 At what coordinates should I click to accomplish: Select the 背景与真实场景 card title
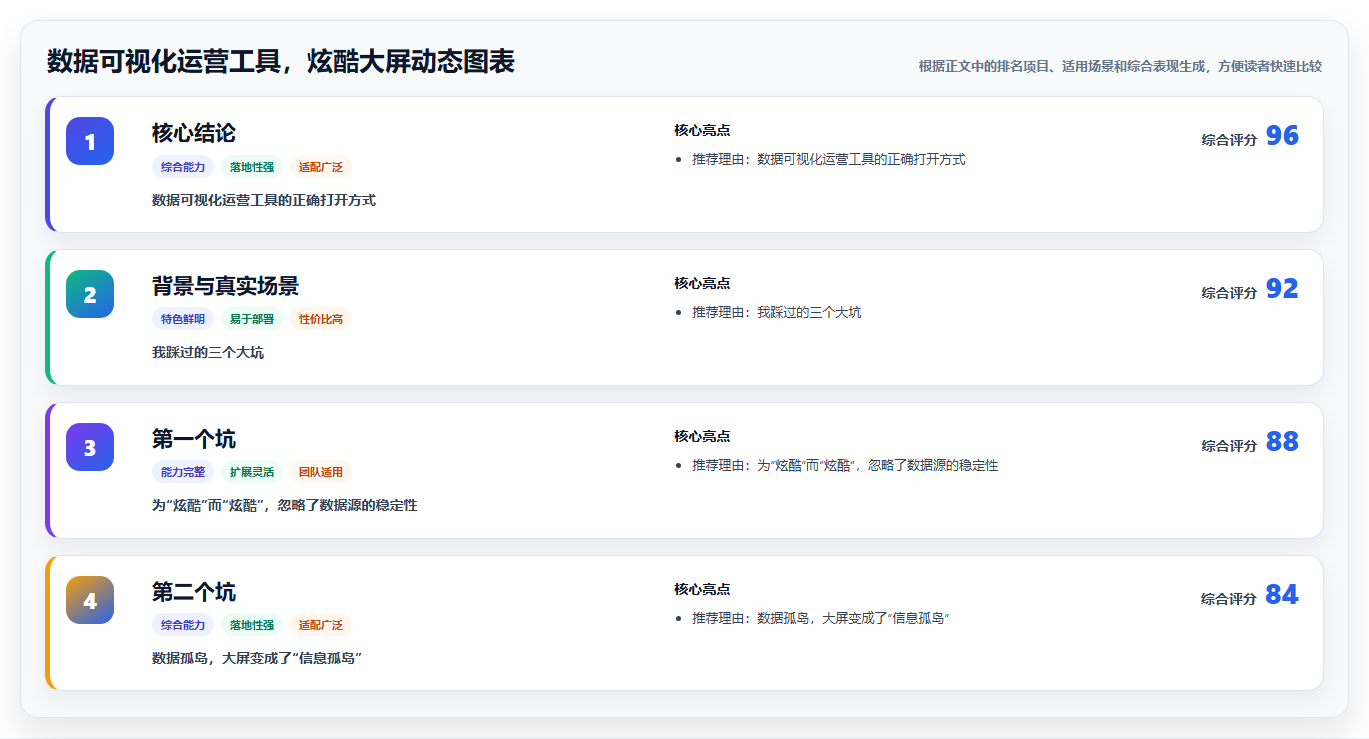(x=225, y=286)
